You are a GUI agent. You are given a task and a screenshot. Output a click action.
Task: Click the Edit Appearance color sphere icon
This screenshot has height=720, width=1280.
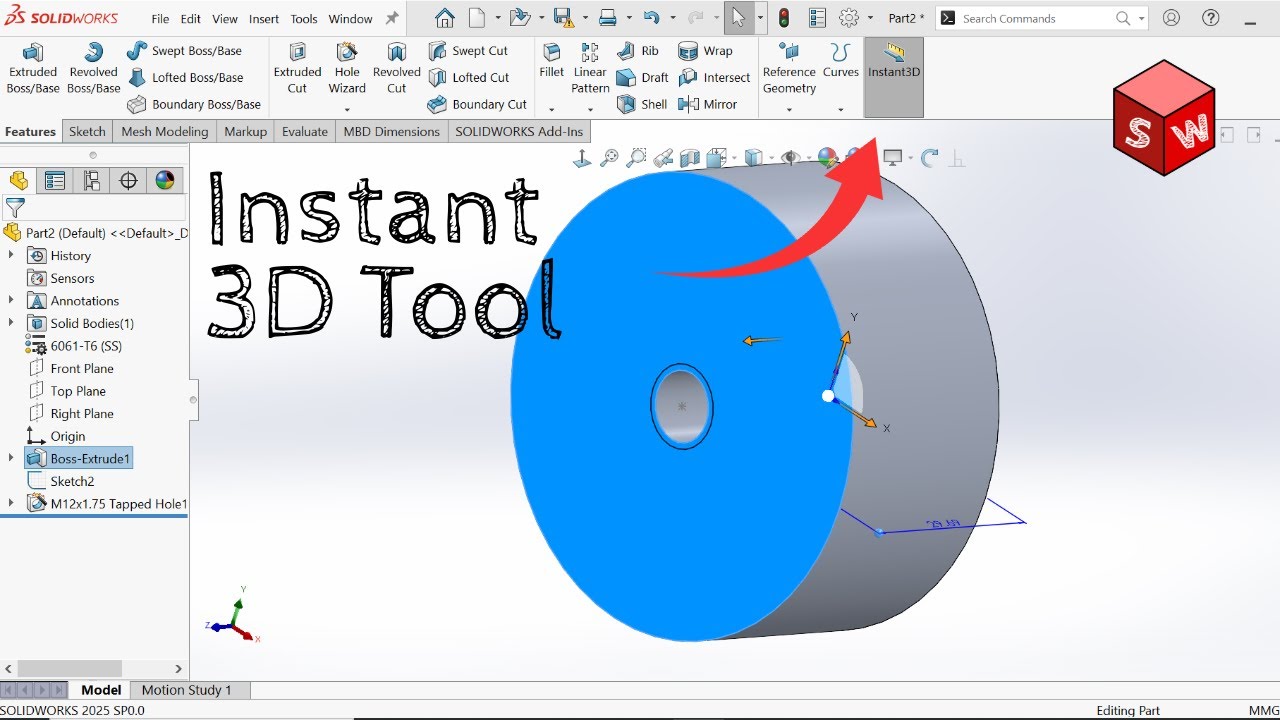[x=827, y=157]
